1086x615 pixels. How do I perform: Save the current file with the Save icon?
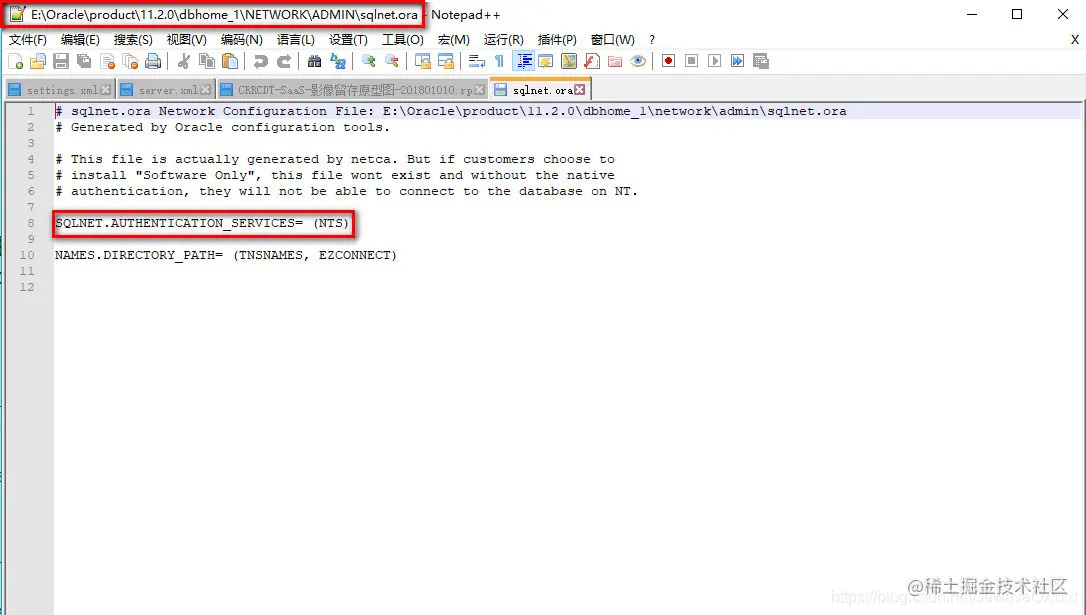[61, 62]
